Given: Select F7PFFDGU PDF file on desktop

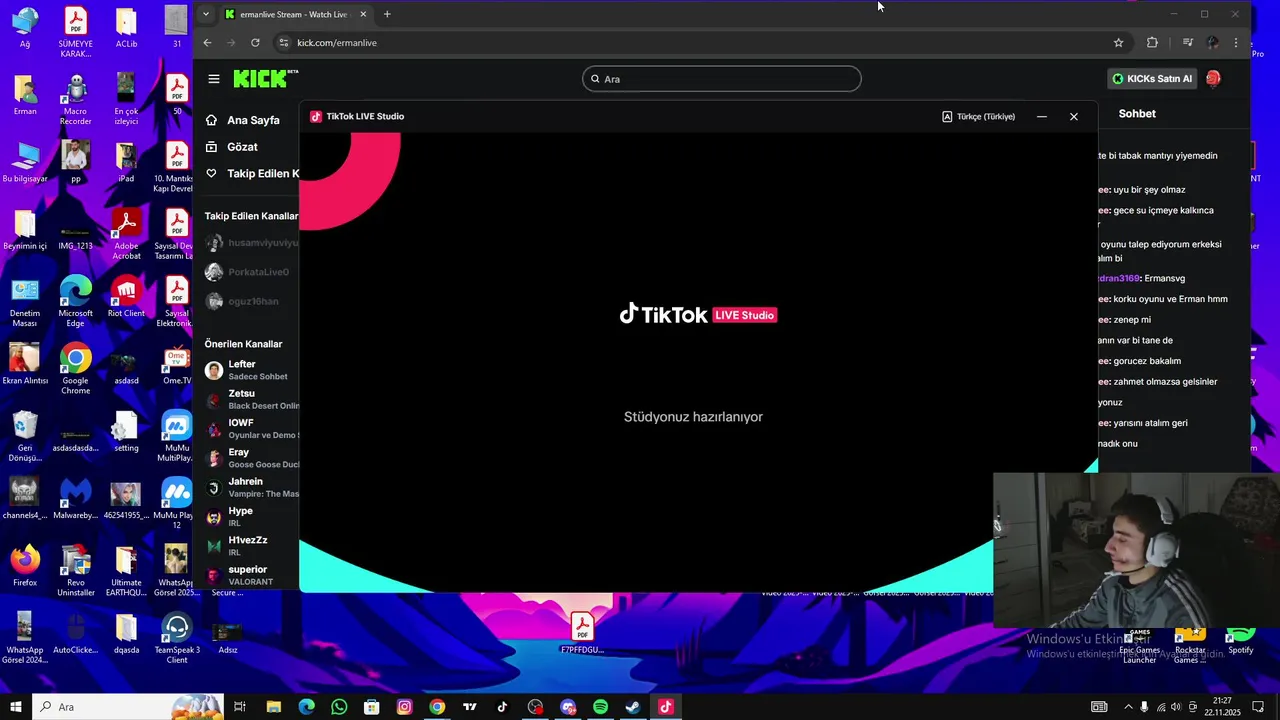Looking at the screenshot, I should coord(582,635).
